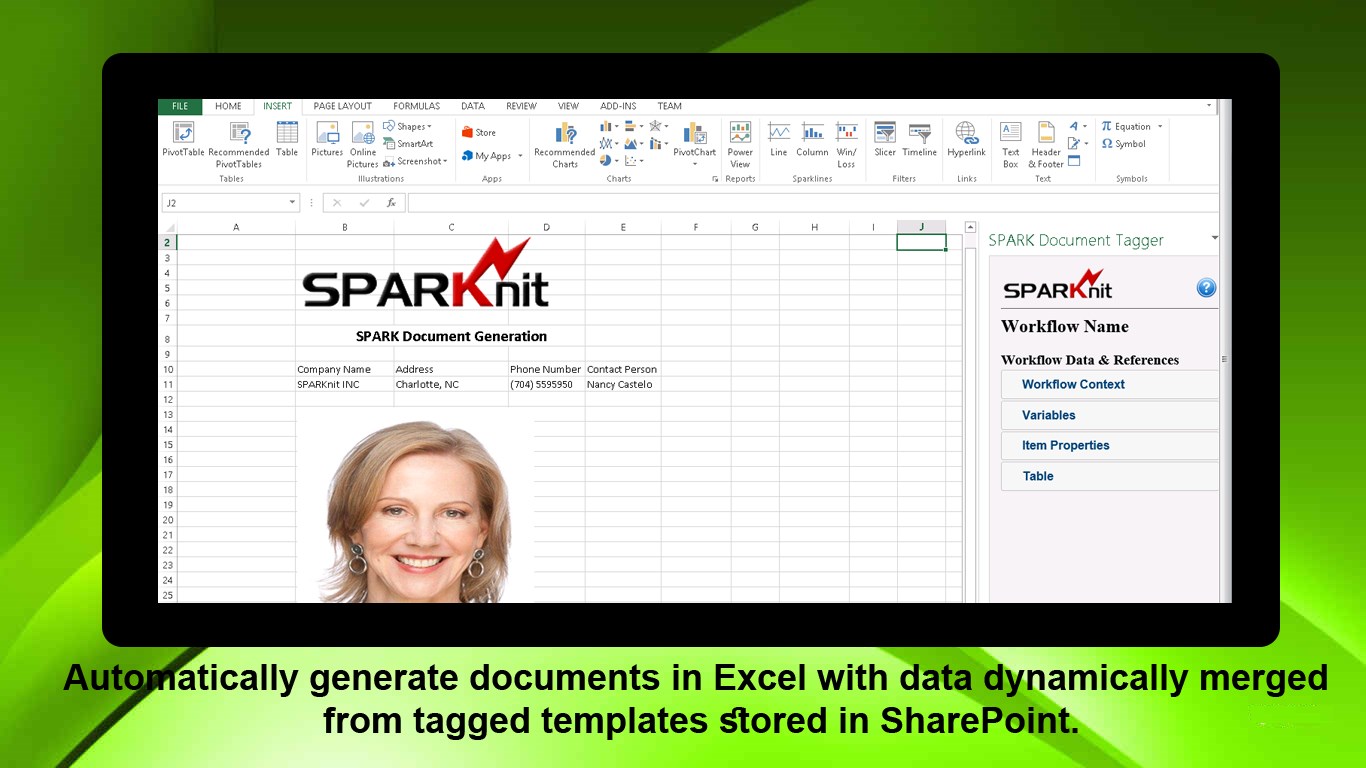The height and width of the screenshot is (768, 1366).
Task: Select cell containing 'SPARKnit INC'
Action: (x=345, y=384)
